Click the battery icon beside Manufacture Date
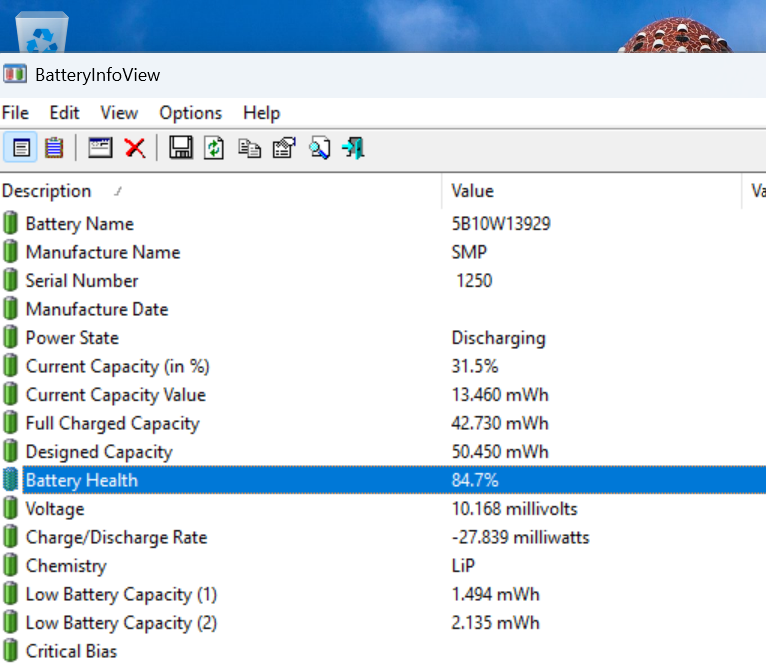This screenshot has height=663, width=766. (10, 309)
